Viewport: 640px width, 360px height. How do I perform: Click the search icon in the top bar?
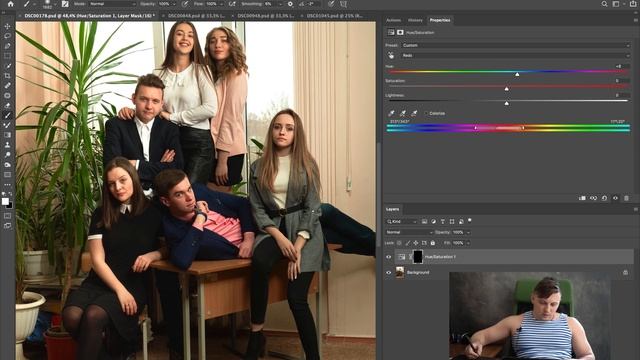click(604, 4)
